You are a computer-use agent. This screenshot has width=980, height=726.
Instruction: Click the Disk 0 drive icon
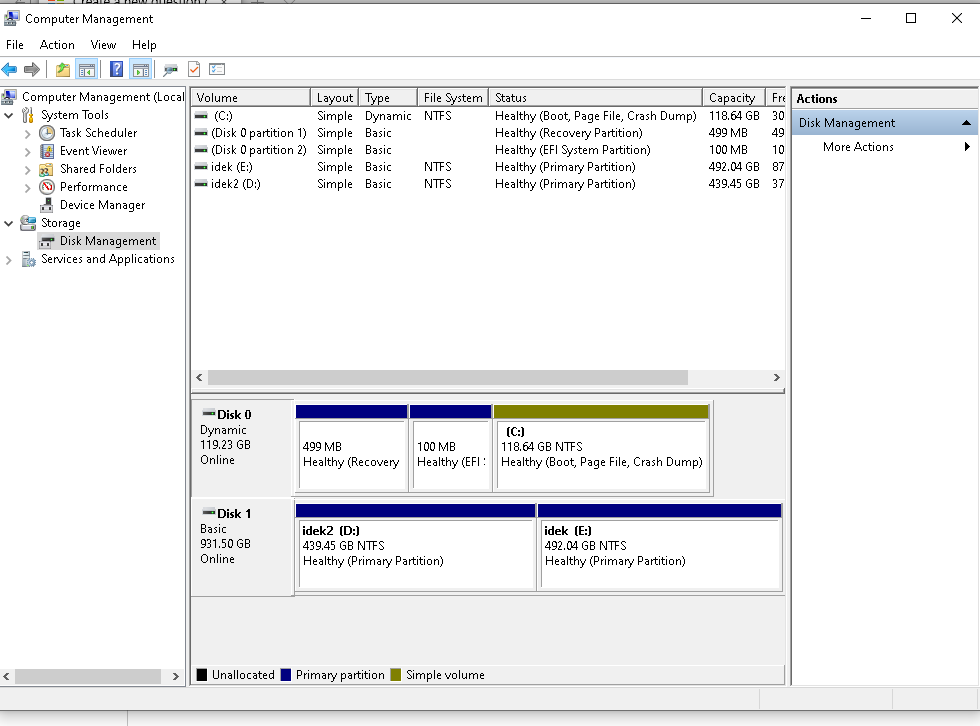pos(208,414)
